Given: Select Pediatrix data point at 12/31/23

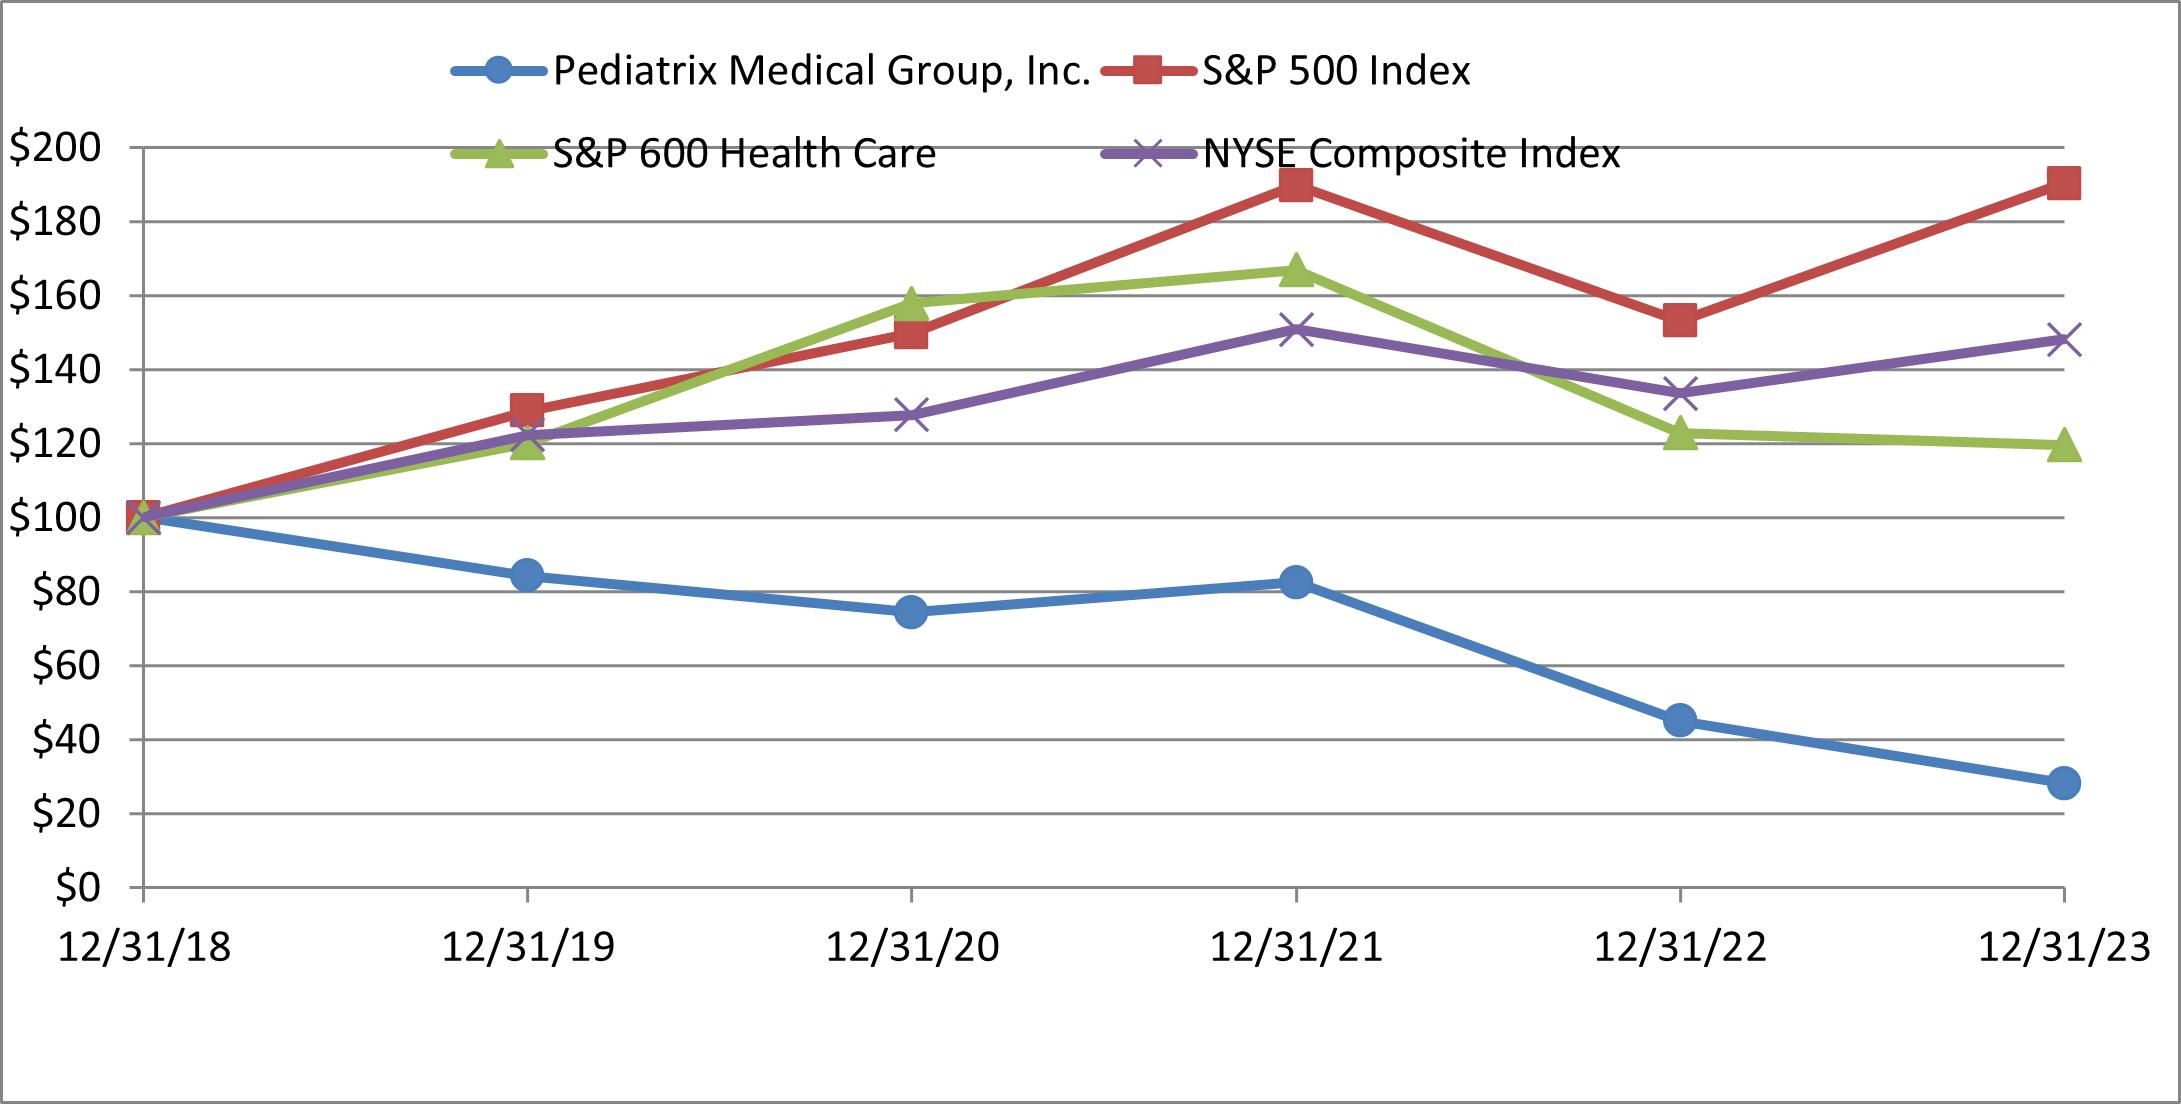Looking at the screenshot, I should 2063,783.
